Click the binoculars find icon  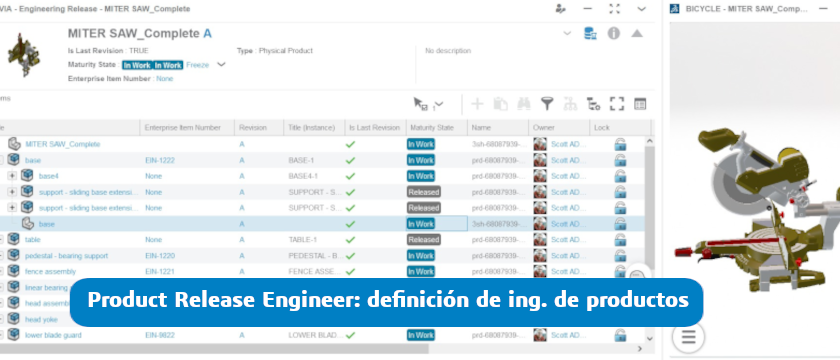(x=523, y=104)
